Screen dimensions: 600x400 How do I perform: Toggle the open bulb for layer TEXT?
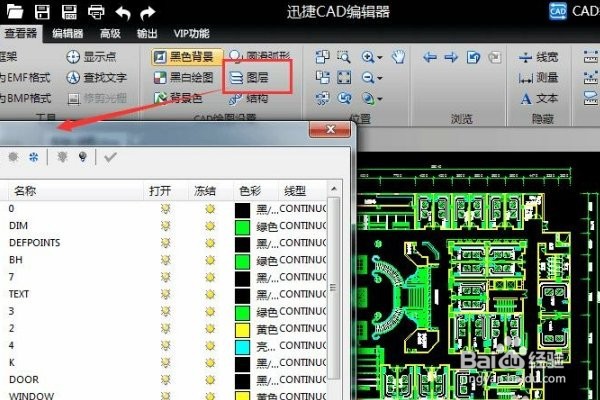165,294
